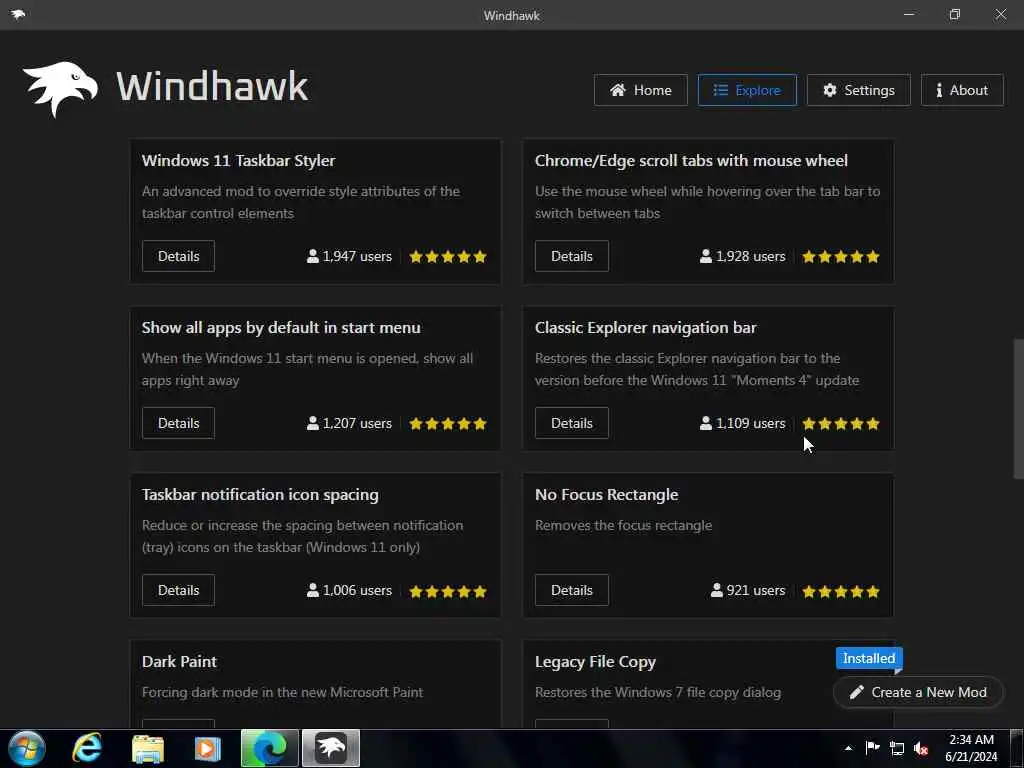This screenshot has width=1024, height=768.
Task: Click the Windhawk eagle logo
Action: 61,89
